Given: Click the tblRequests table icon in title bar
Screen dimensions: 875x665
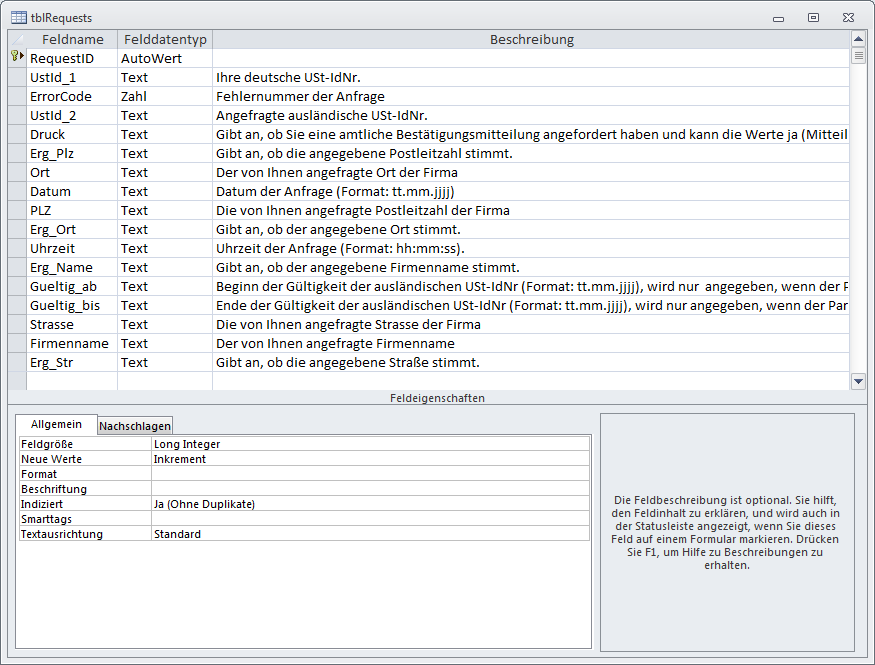Looking at the screenshot, I should tap(18, 17).
